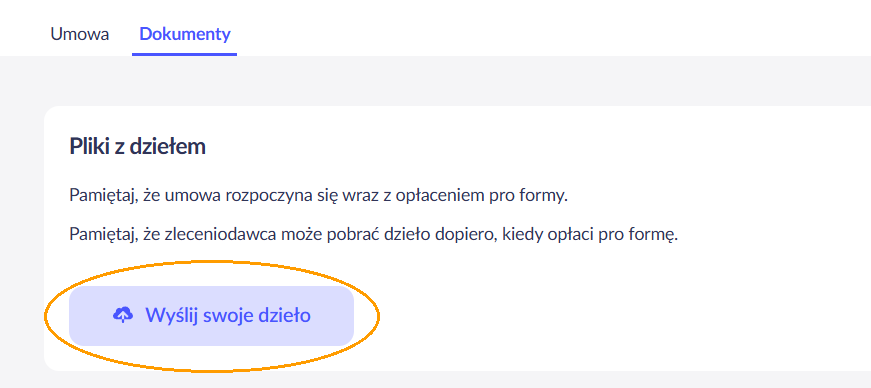The width and height of the screenshot is (871, 388).
Task: Click the cloud upload icon
Action: pos(123,315)
